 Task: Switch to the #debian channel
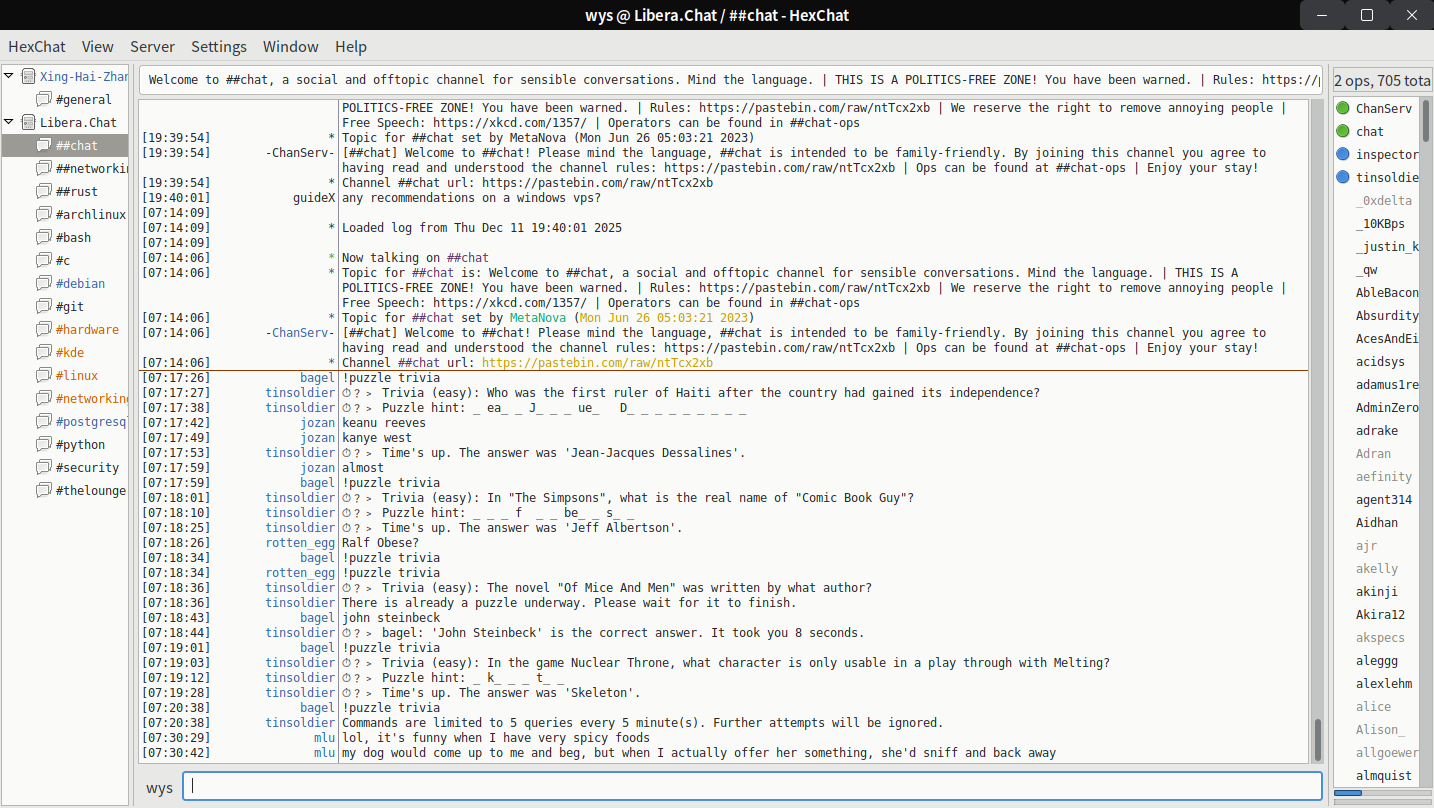click(80, 284)
